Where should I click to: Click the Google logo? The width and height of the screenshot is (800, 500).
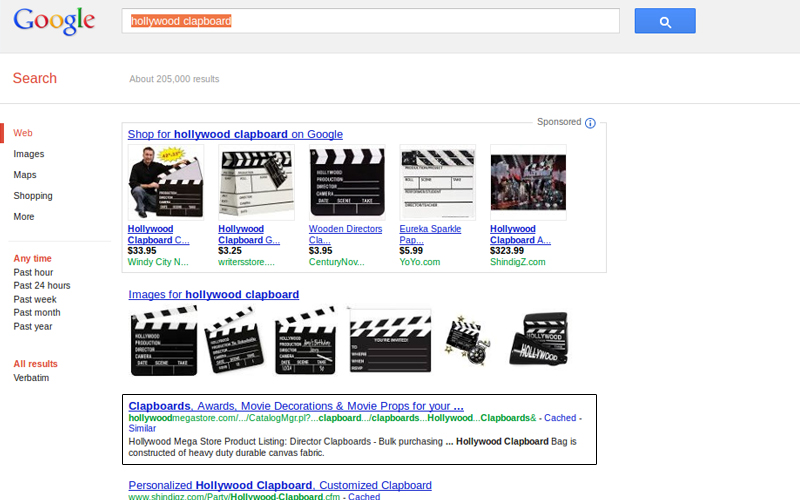(54, 21)
